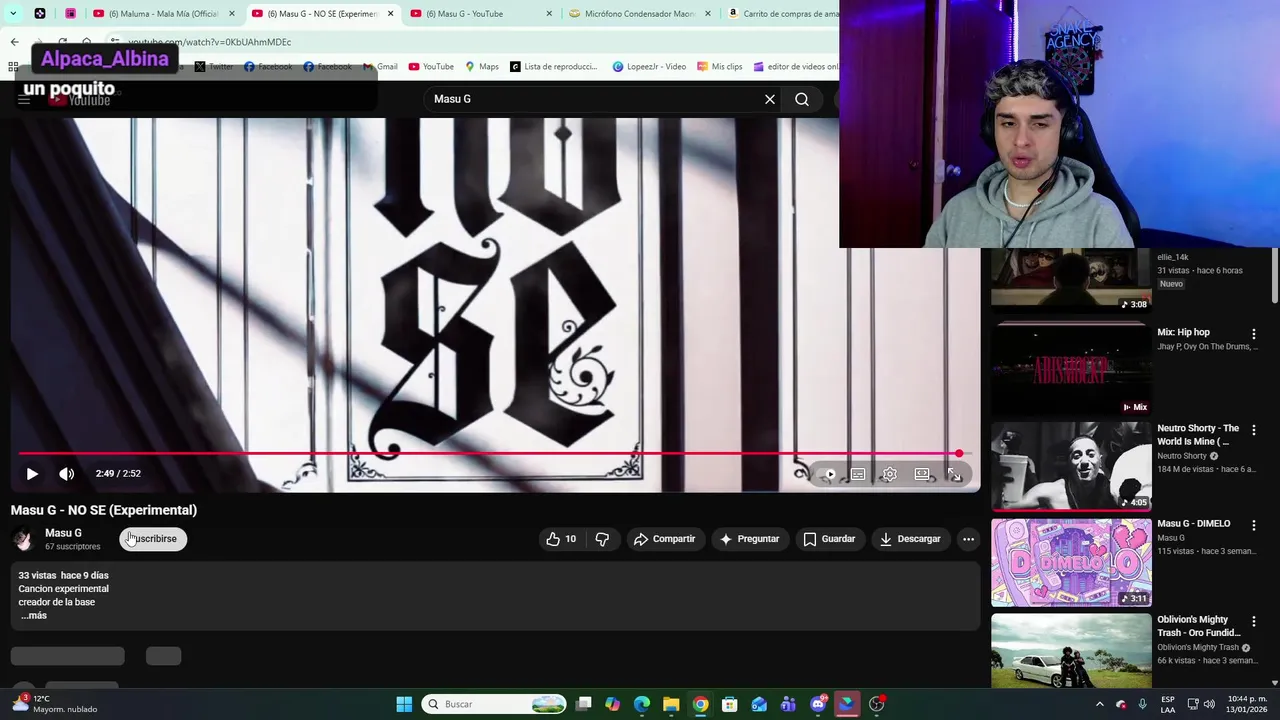Open the 'Masu G - DIMELO' thumbnail
Viewport: 1280px width, 720px height.
tap(1071, 561)
